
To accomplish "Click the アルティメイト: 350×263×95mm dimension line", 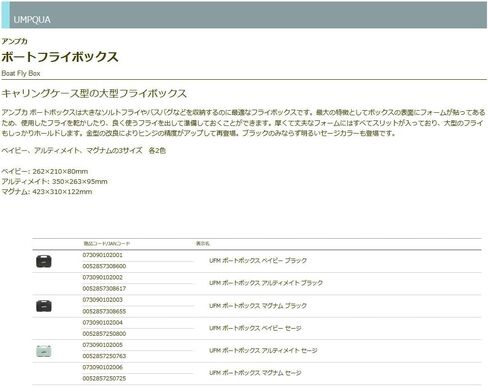I will click(54, 182).
